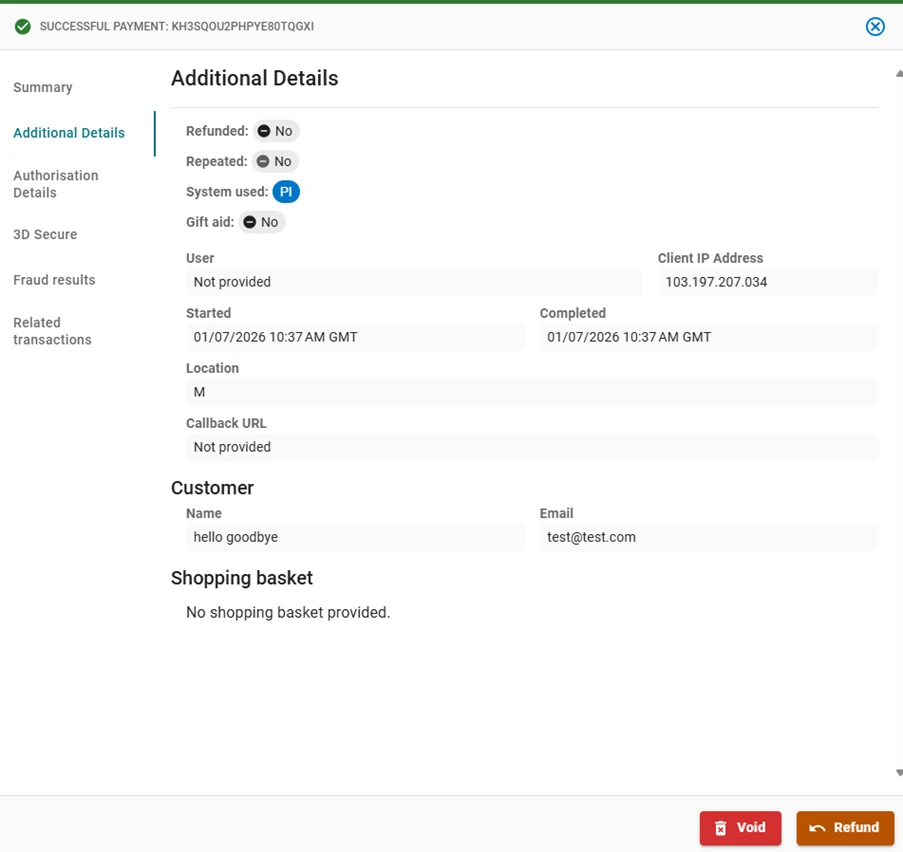Close the payment details dialog

[x=875, y=26]
